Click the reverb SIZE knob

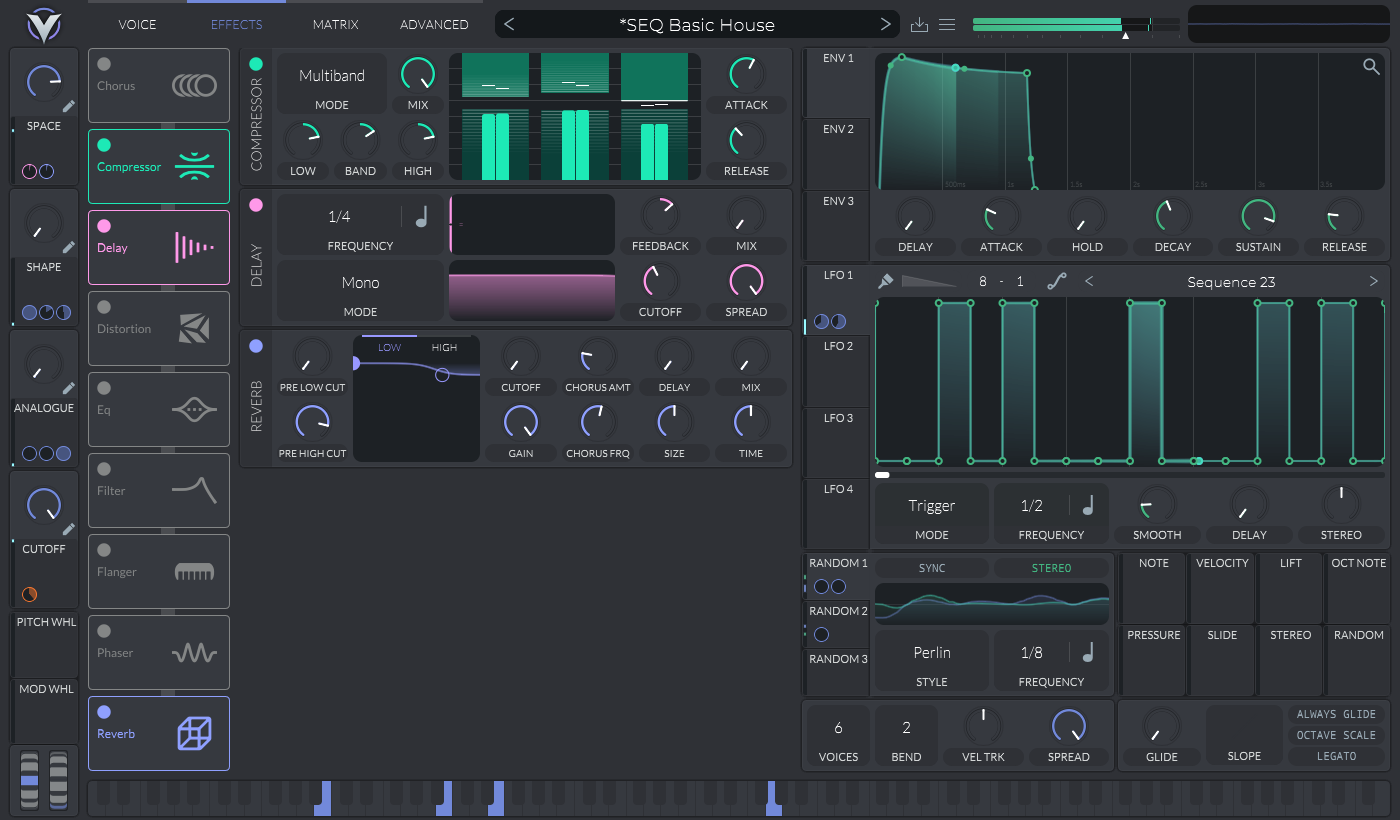[674, 421]
